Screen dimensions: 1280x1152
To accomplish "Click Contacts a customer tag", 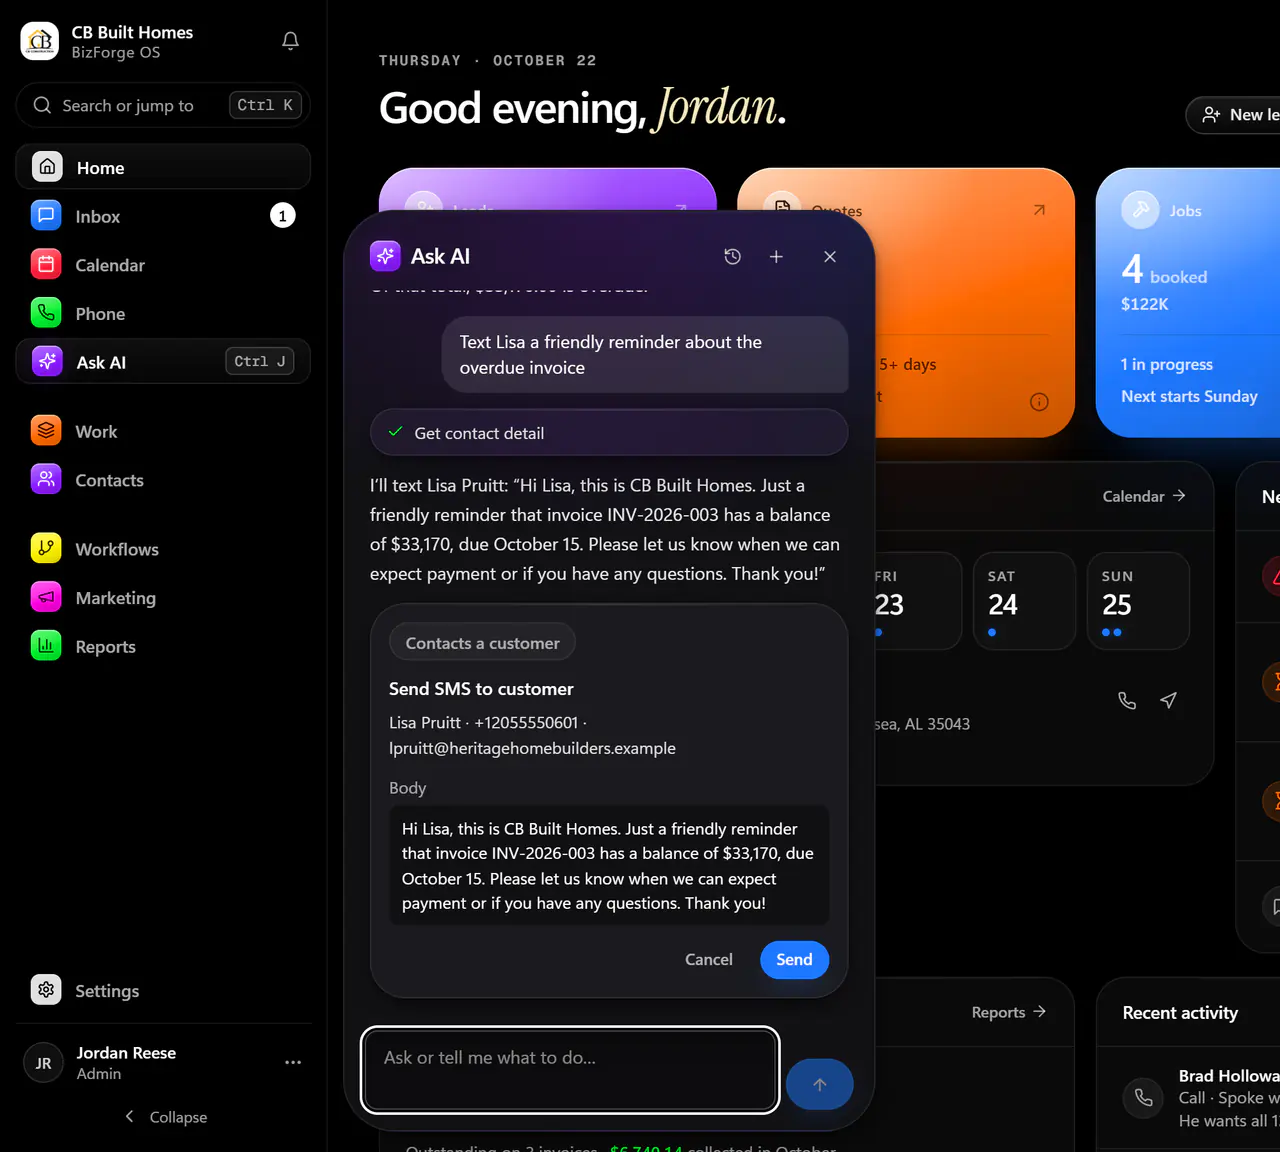I will [x=482, y=643].
